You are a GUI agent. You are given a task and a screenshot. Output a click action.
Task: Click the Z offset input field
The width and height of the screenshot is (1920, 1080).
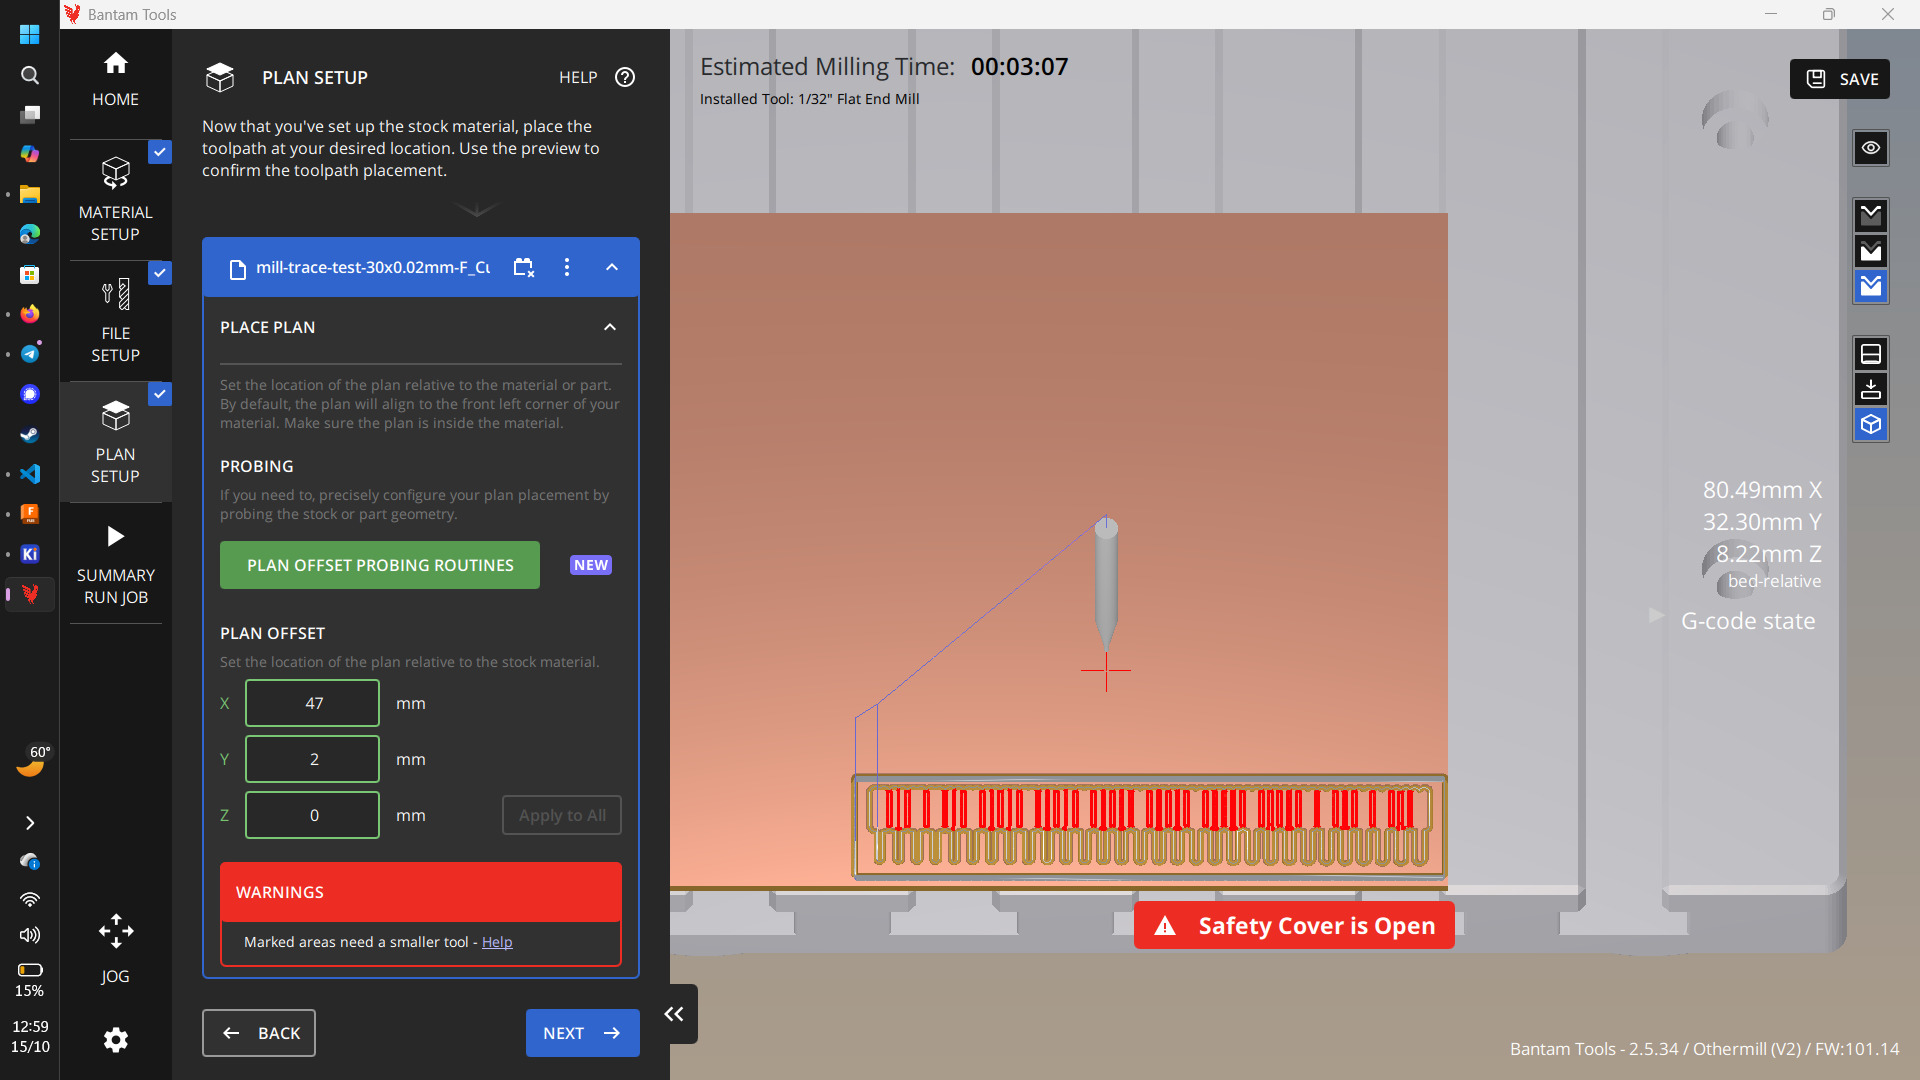click(313, 815)
